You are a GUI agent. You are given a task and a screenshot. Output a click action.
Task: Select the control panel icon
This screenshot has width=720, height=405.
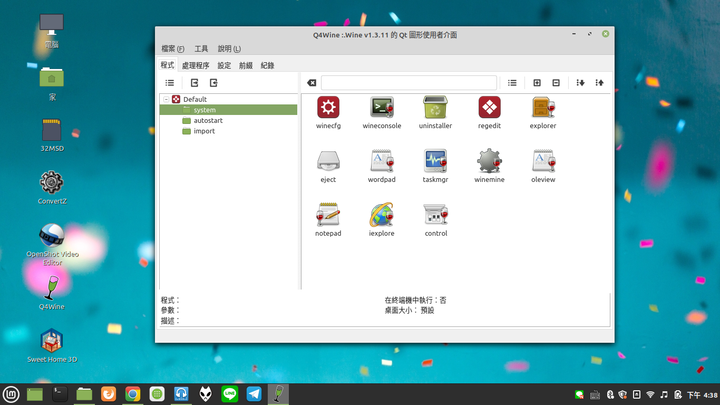click(x=435, y=215)
